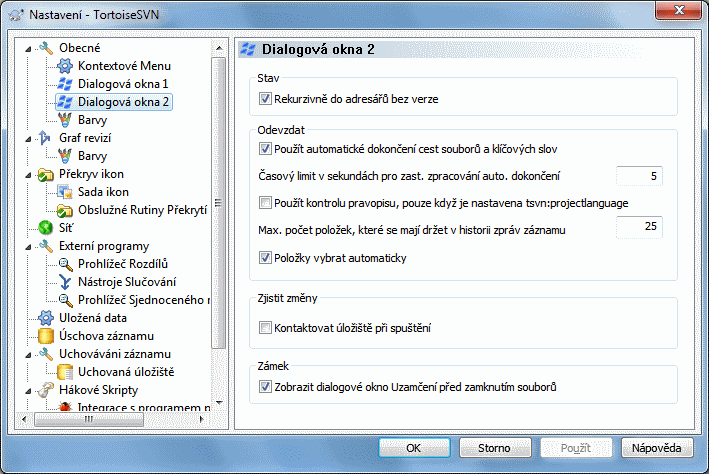Click the Max. počet položek field showing 25

point(639,227)
